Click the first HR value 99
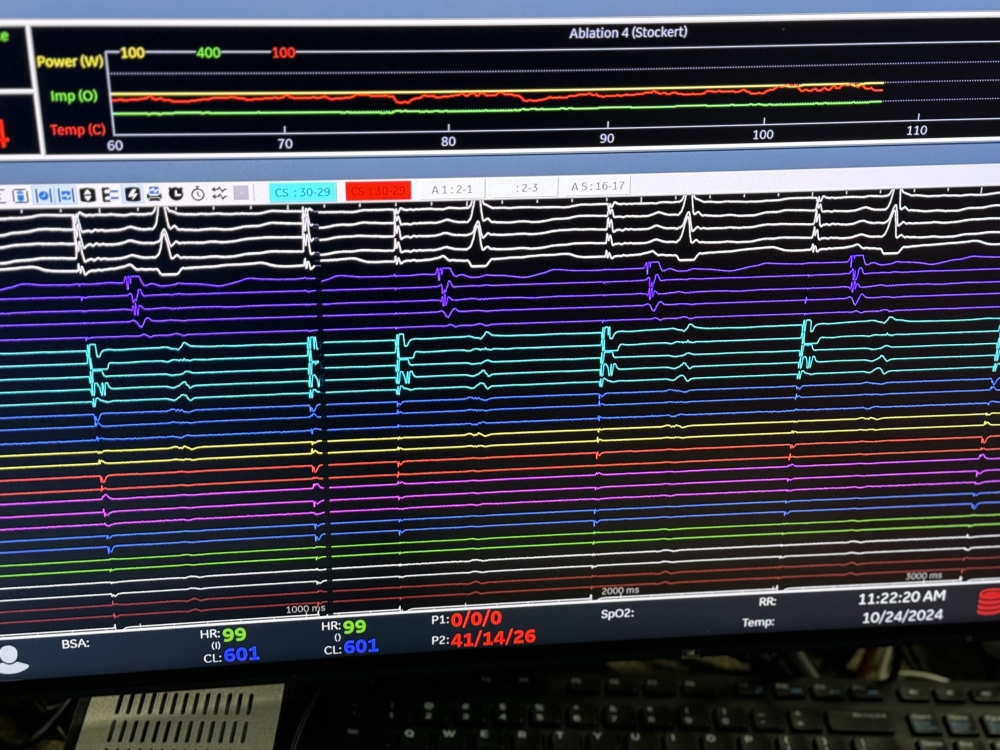 tap(234, 635)
